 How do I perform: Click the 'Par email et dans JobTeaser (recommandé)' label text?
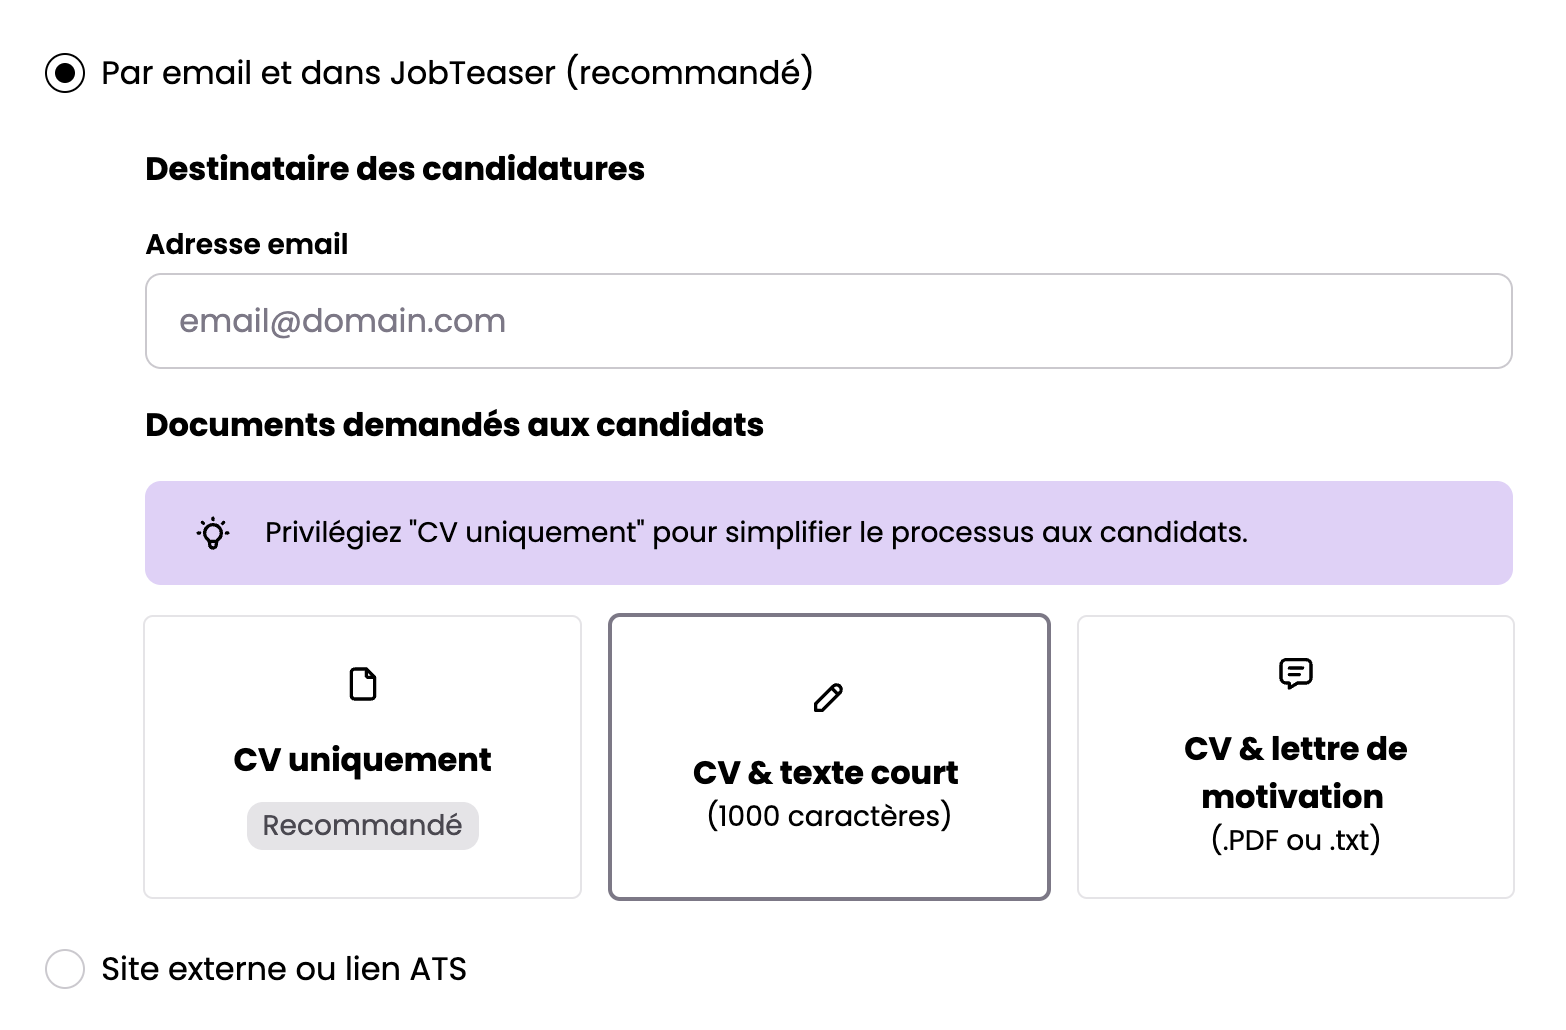tap(457, 73)
